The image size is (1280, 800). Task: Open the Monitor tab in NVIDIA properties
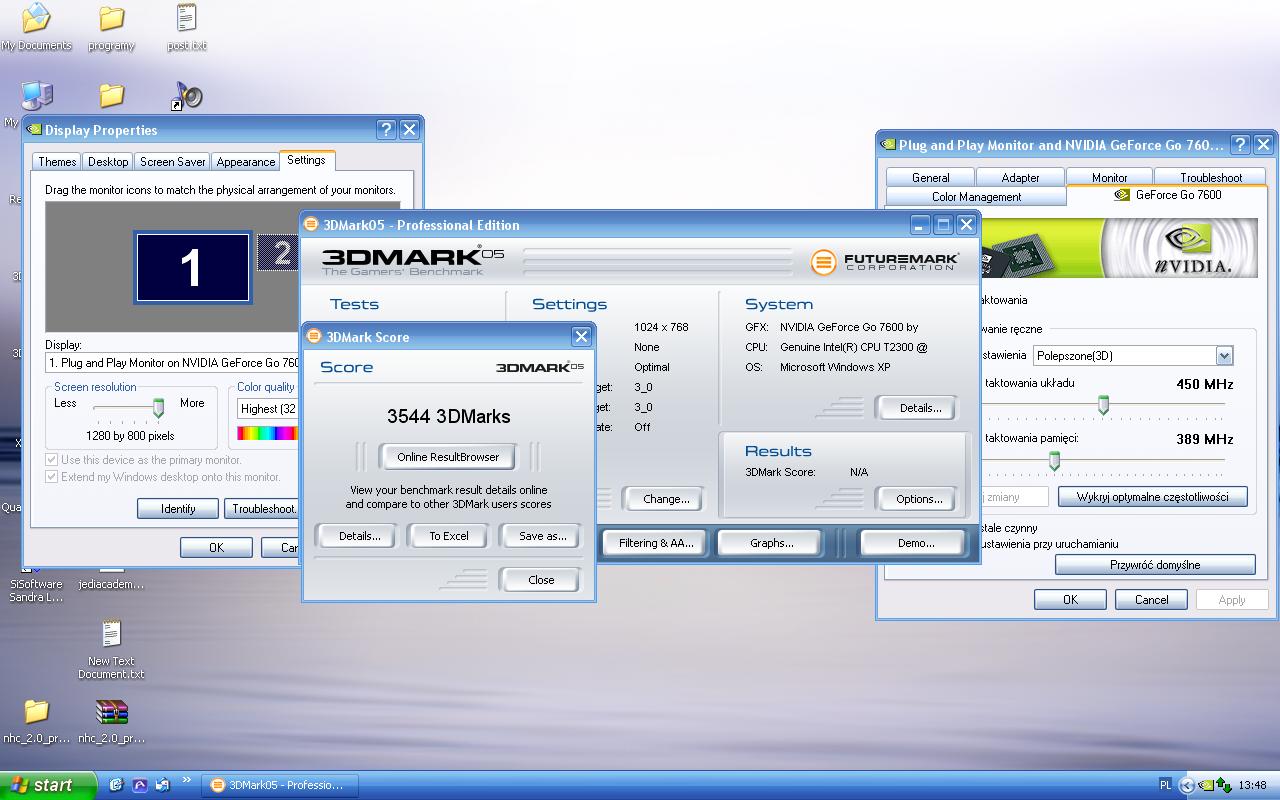(1110, 178)
